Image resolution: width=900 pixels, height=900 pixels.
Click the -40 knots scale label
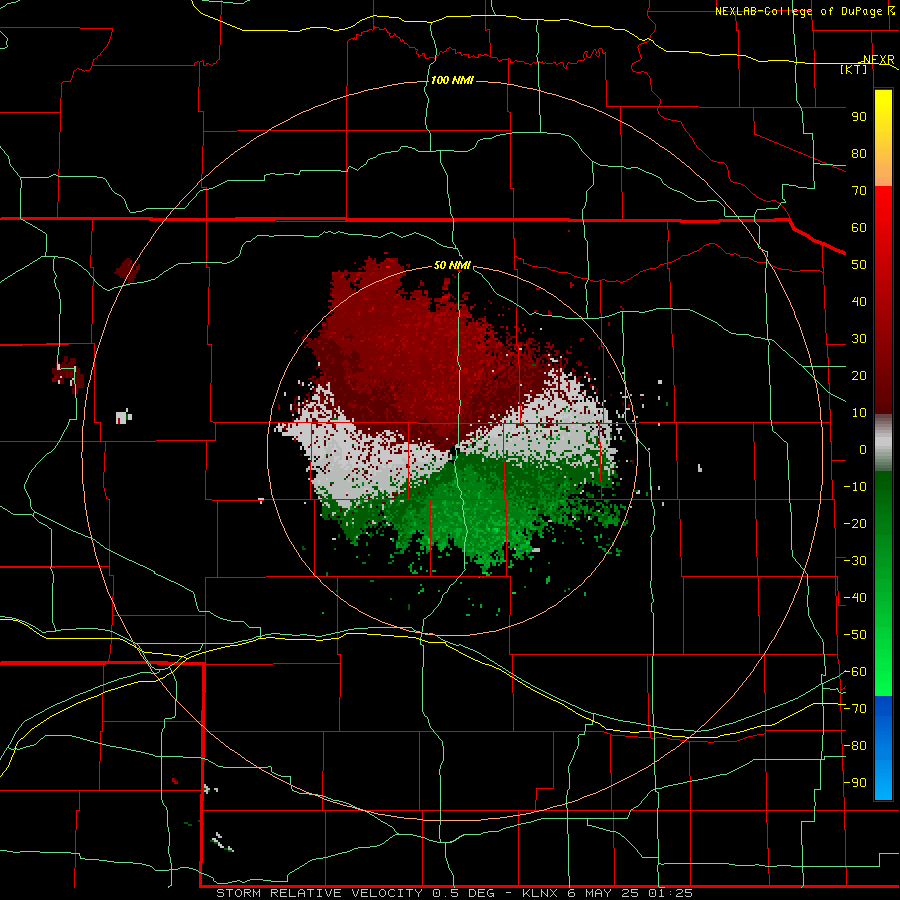[855, 598]
